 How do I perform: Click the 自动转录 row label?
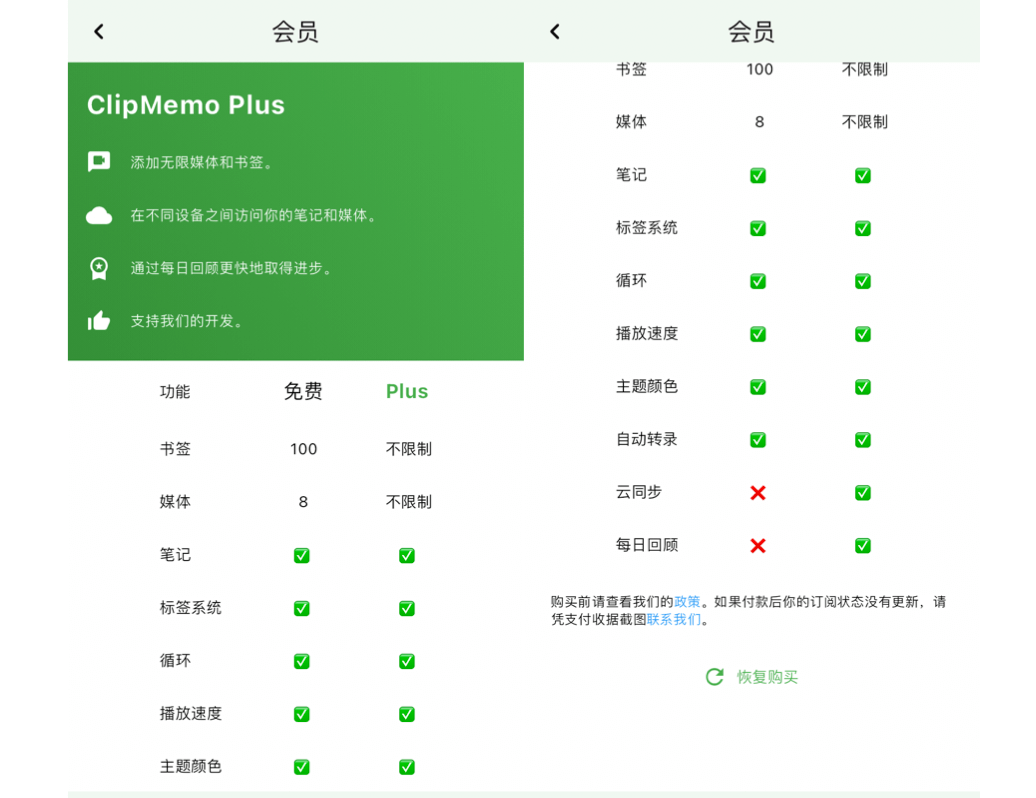pyautogui.click(x=647, y=439)
